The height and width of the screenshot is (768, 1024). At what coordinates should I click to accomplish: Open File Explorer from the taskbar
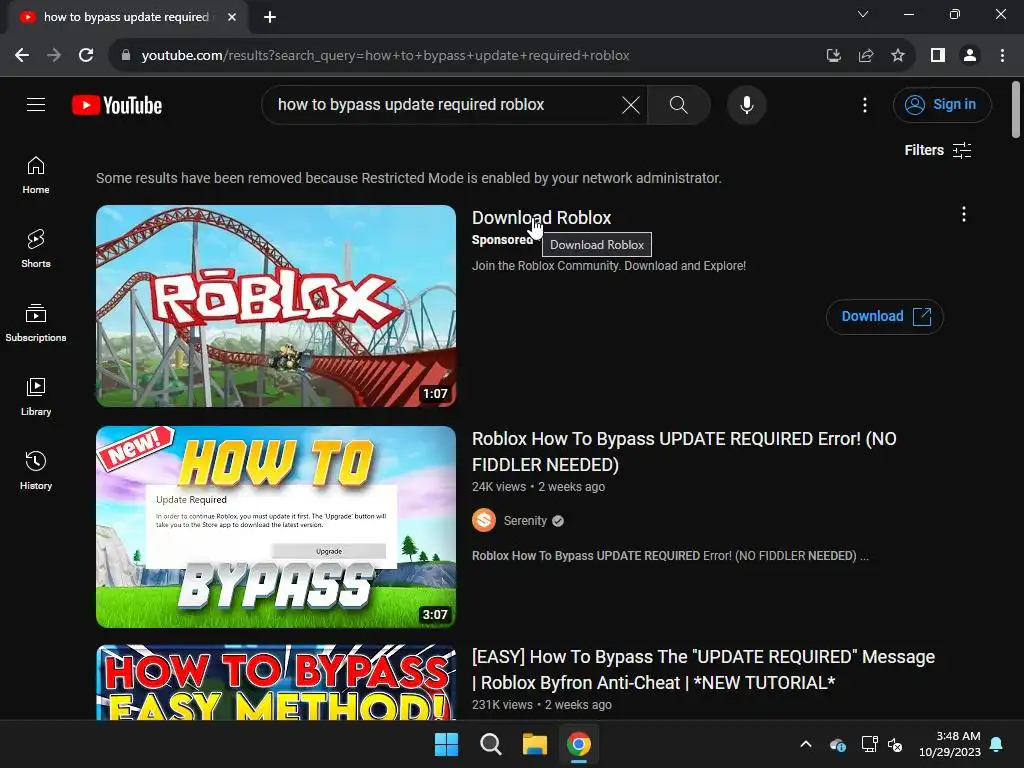534,744
